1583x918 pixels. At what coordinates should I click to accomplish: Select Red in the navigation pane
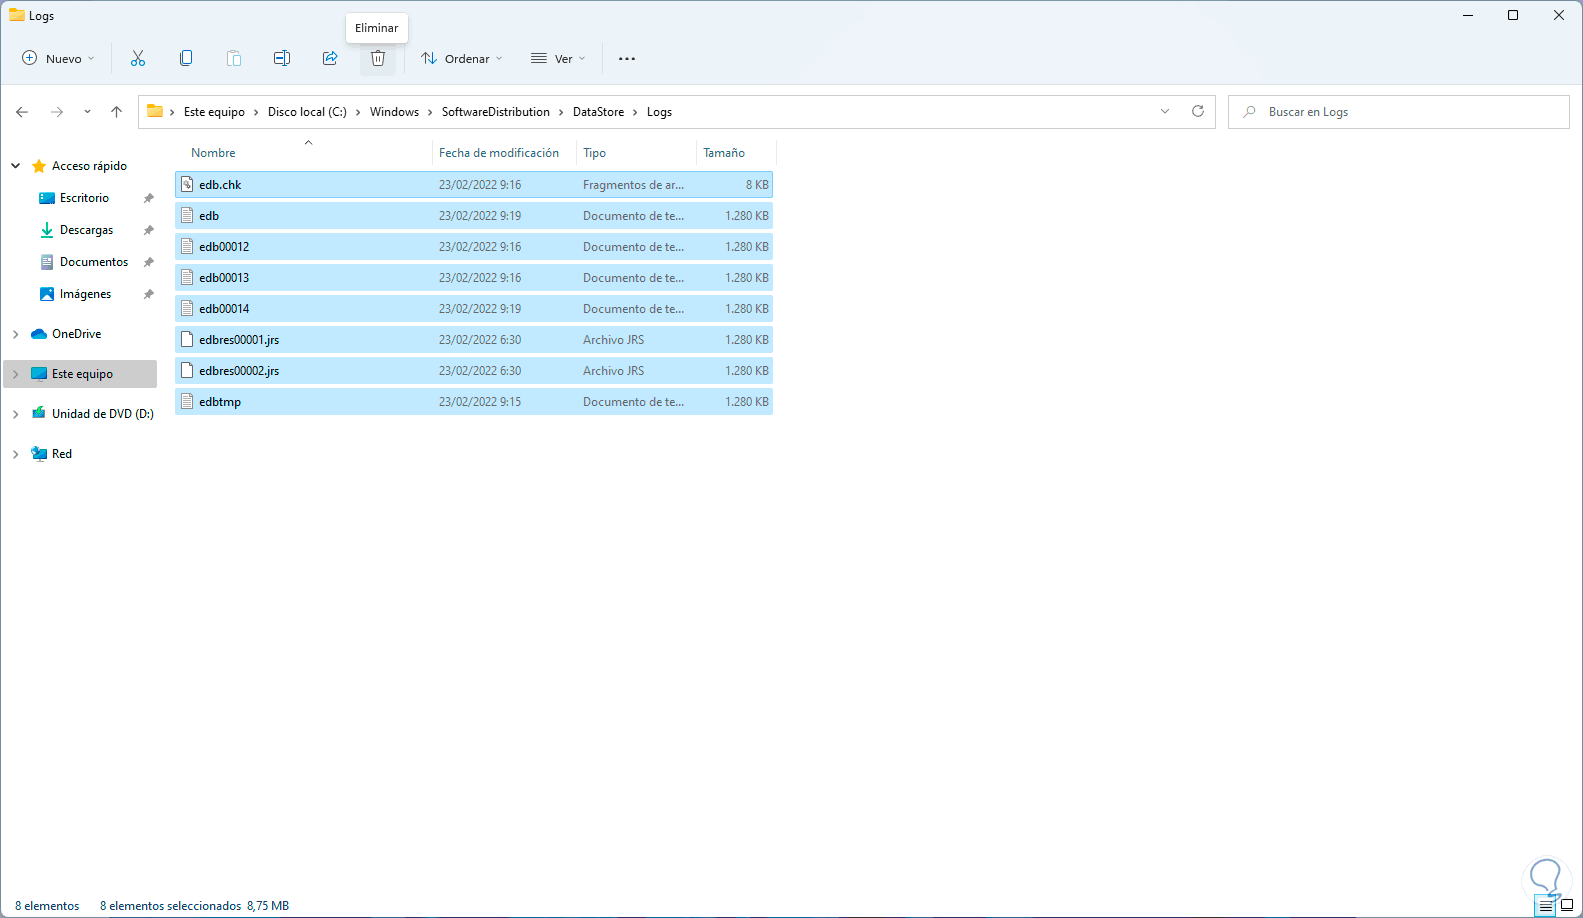coord(62,454)
